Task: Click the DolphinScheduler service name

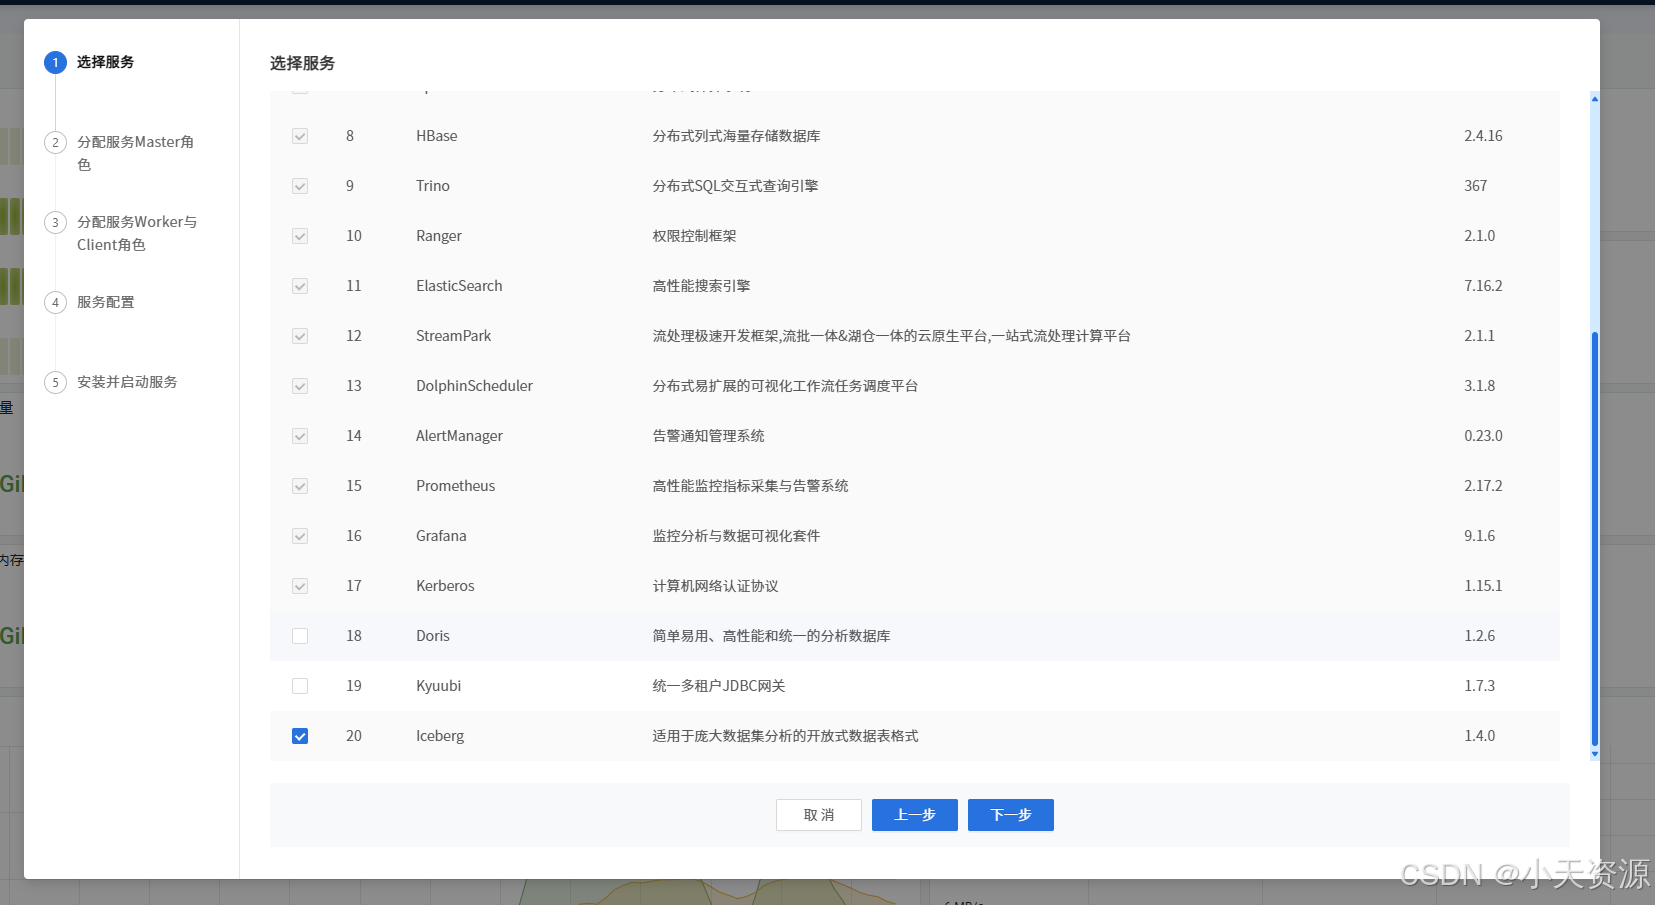Action: [x=474, y=386]
